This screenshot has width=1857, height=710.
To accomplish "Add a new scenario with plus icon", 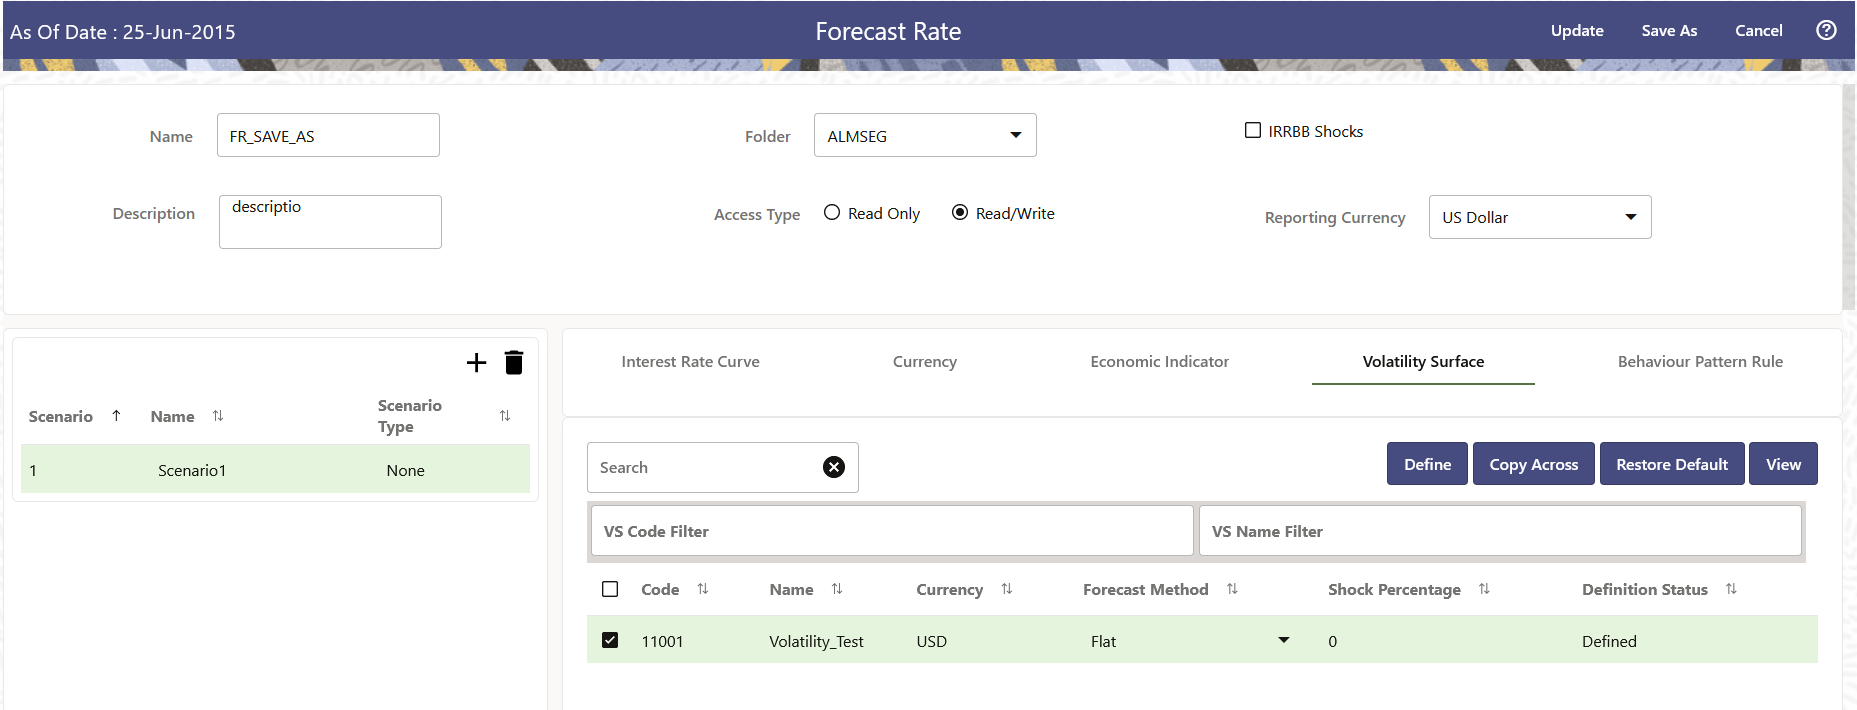I will [476, 363].
